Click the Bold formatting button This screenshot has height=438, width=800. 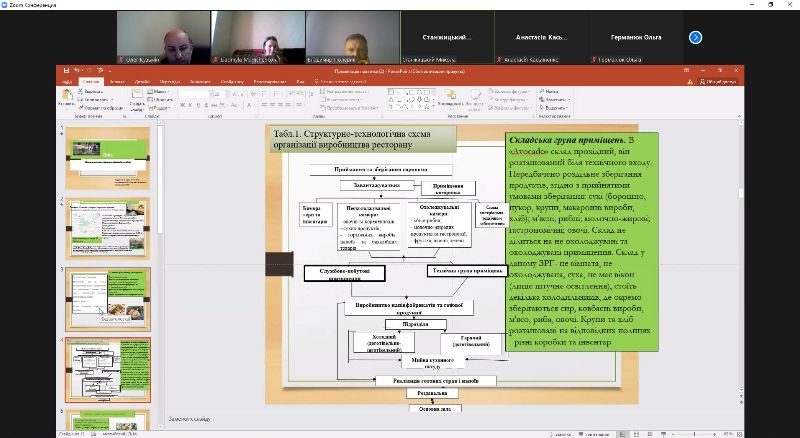coord(182,105)
